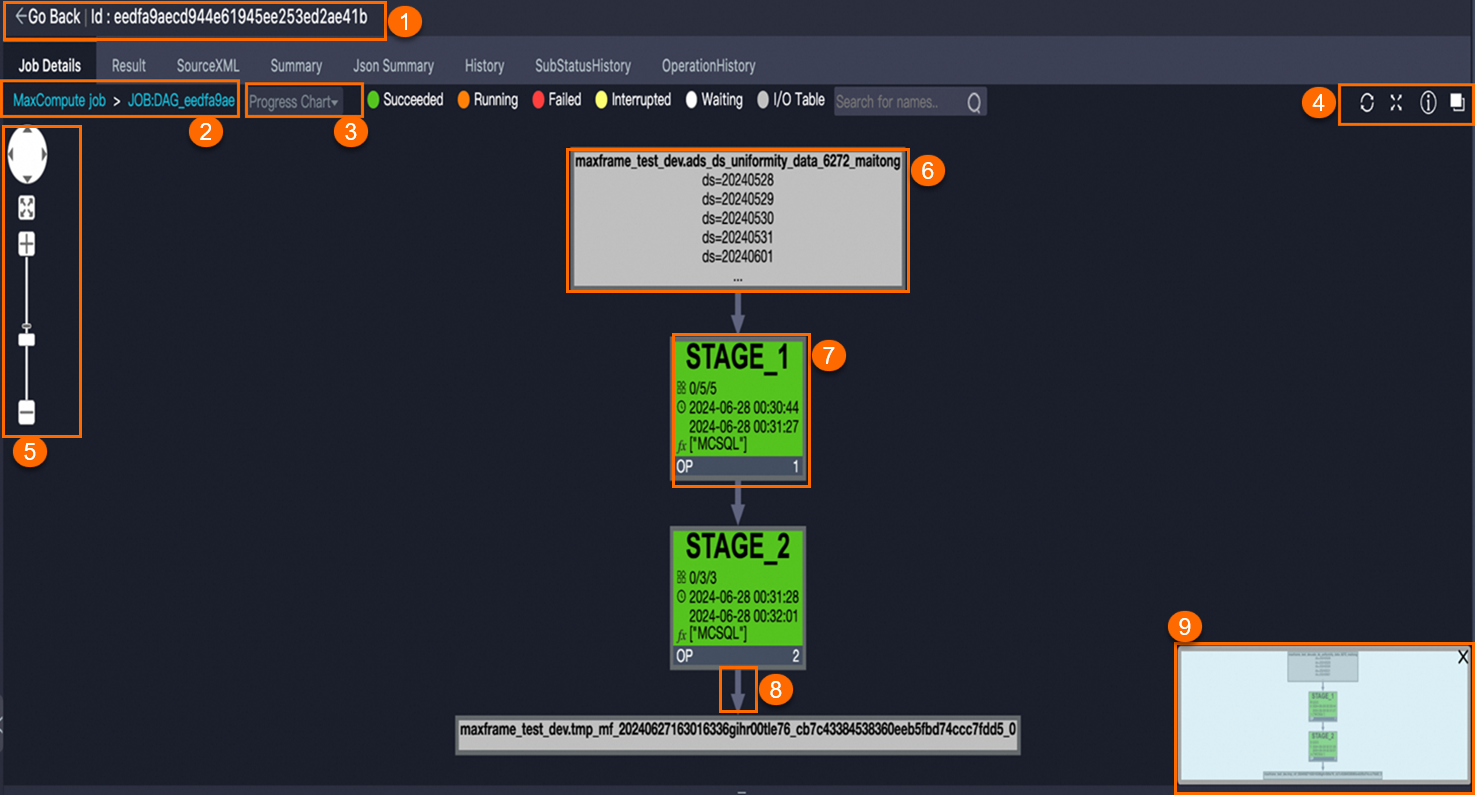Click partition ds=20240601 in the input table
Screen dimensions: 1475x795
738,256
